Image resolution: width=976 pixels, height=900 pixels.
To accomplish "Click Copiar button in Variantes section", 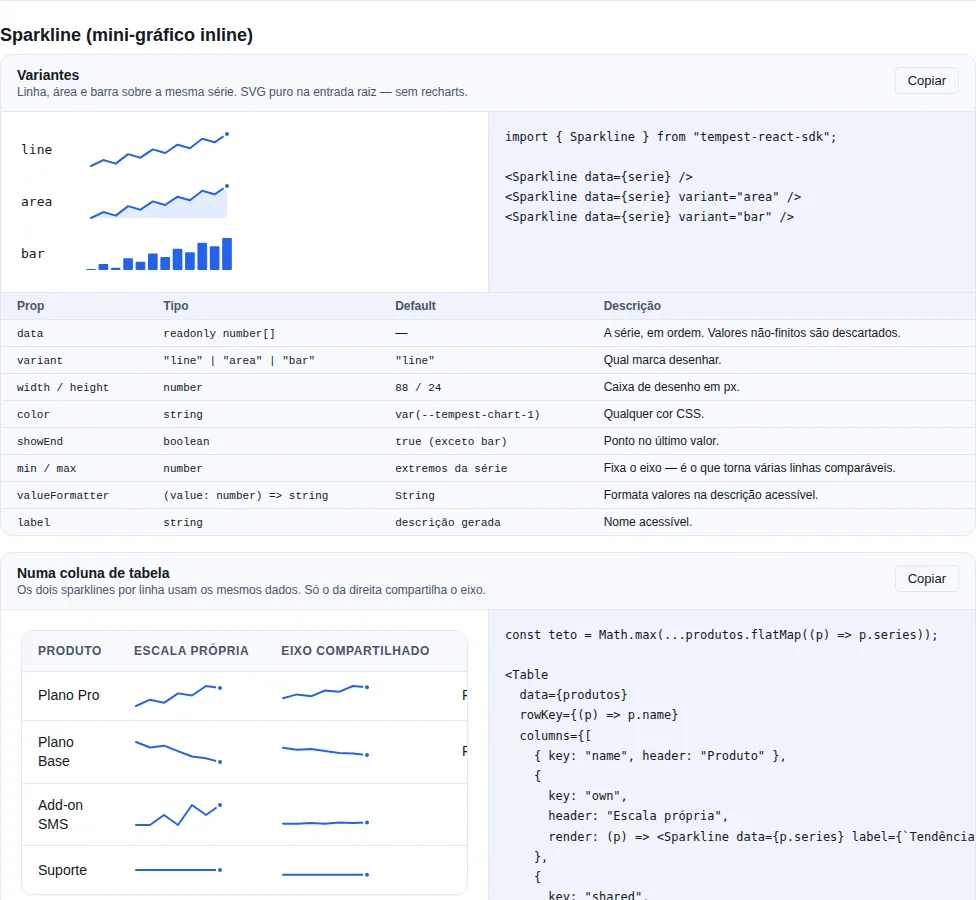I will (926, 81).
